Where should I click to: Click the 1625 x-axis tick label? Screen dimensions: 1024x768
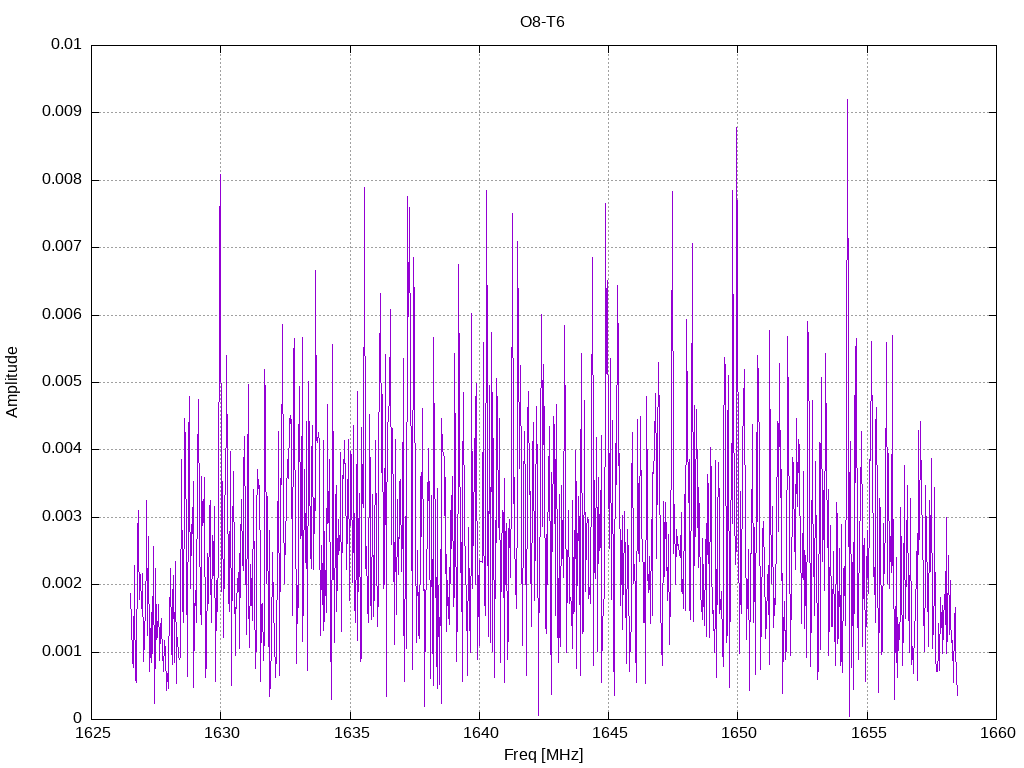[93, 733]
